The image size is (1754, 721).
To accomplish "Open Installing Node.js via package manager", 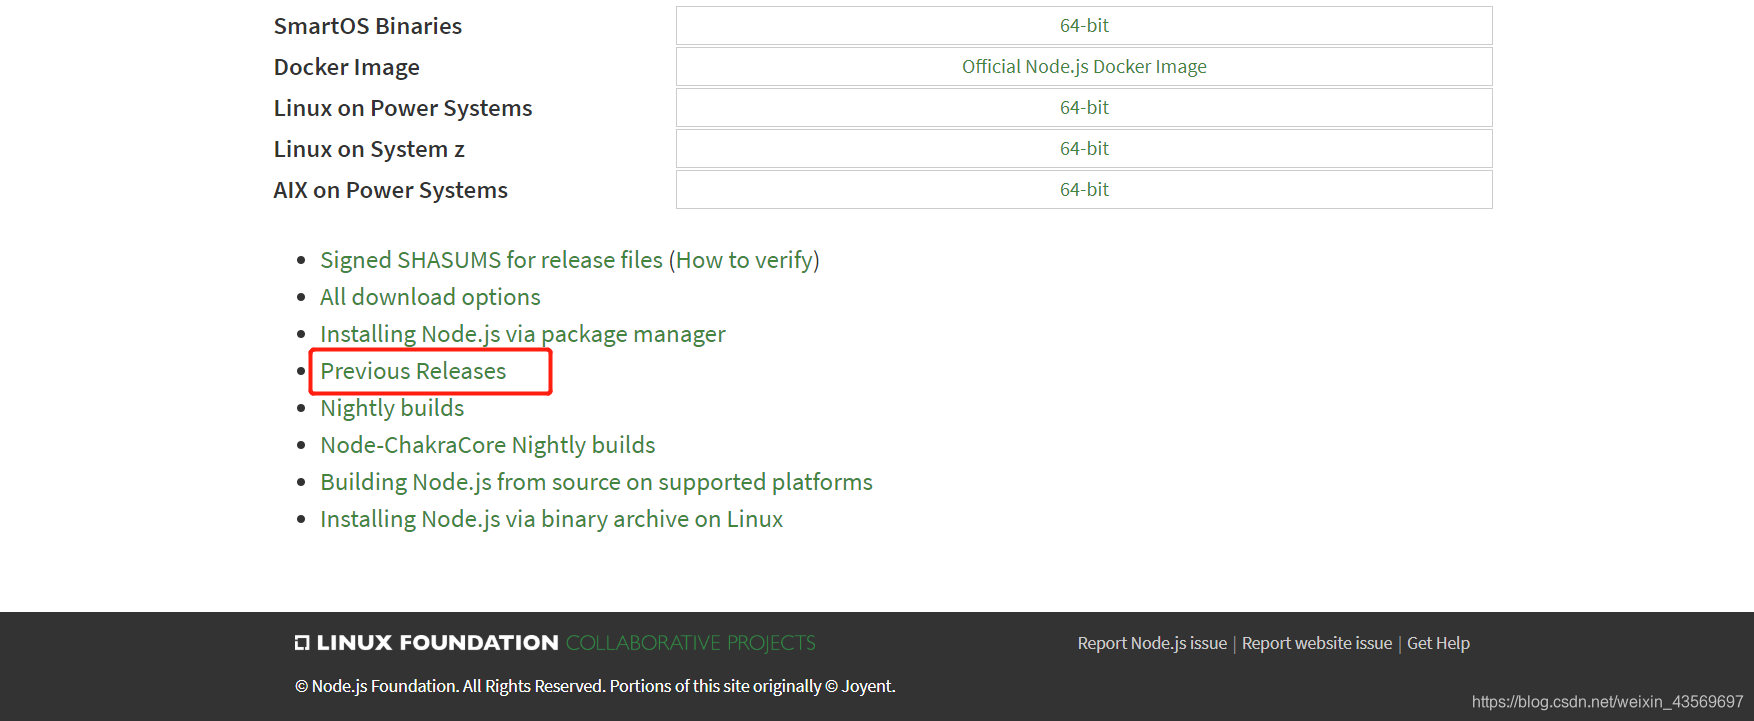I will click(523, 334).
